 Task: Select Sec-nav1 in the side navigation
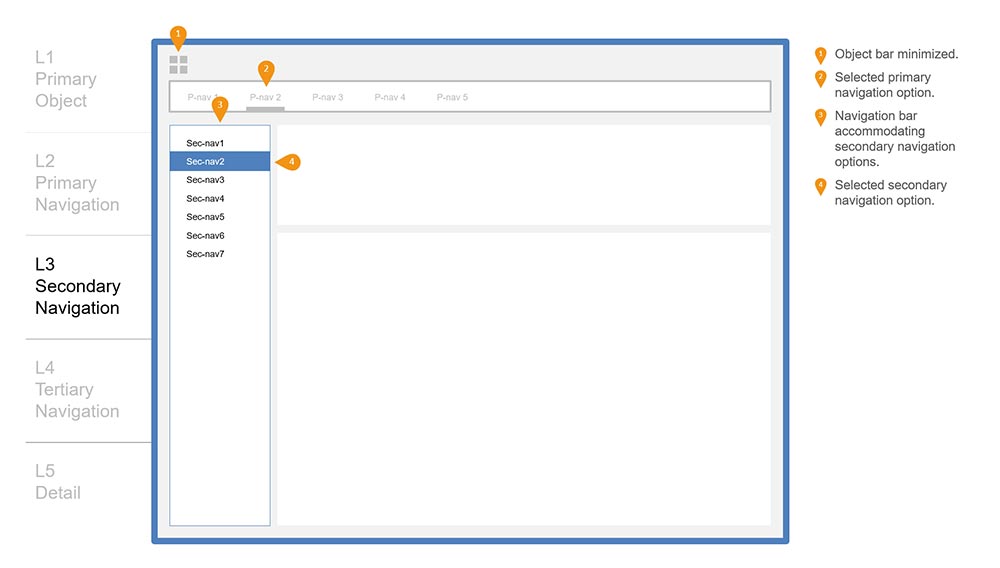click(x=205, y=143)
